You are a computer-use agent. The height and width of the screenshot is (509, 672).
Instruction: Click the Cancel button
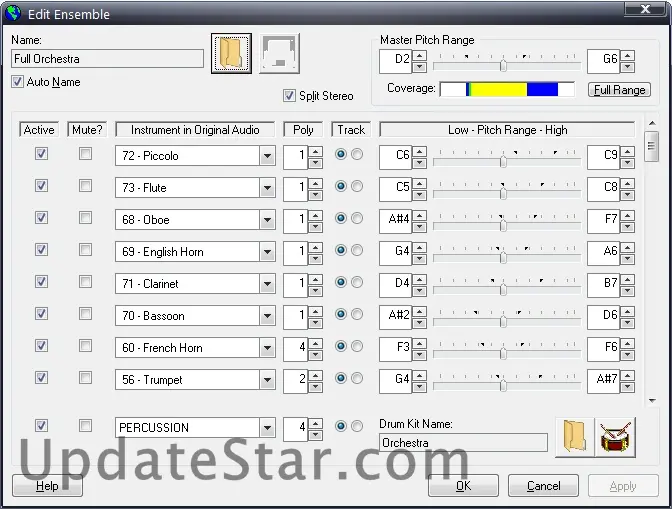(543, 485)
